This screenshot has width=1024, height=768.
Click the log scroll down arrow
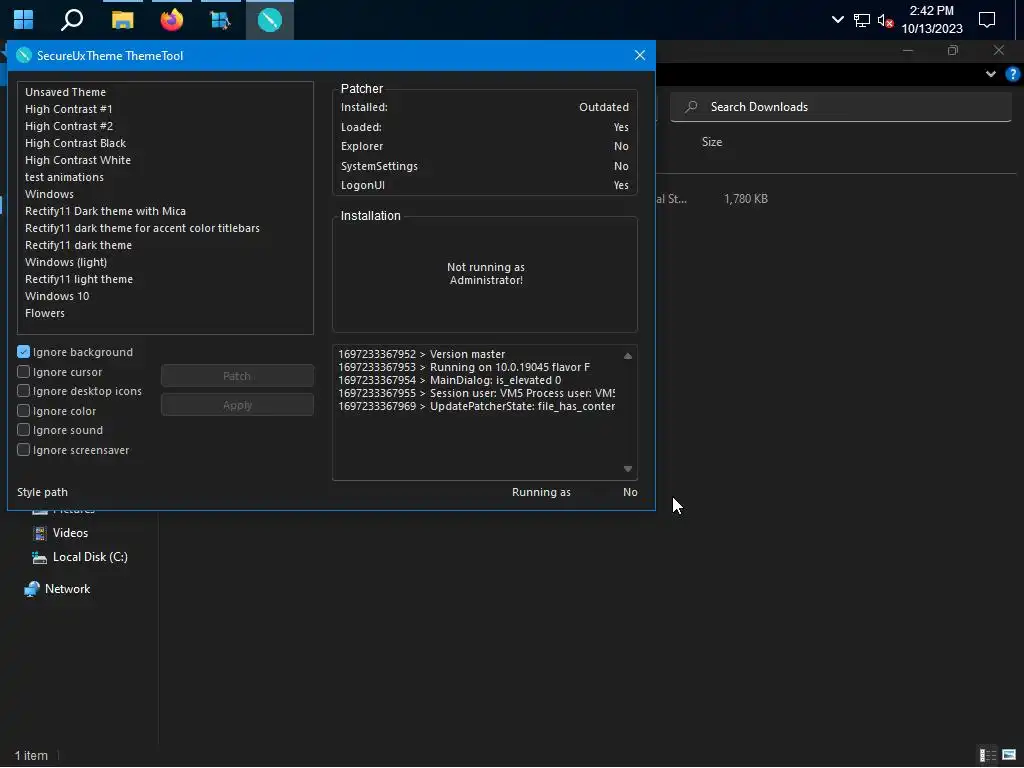(628, 469)
